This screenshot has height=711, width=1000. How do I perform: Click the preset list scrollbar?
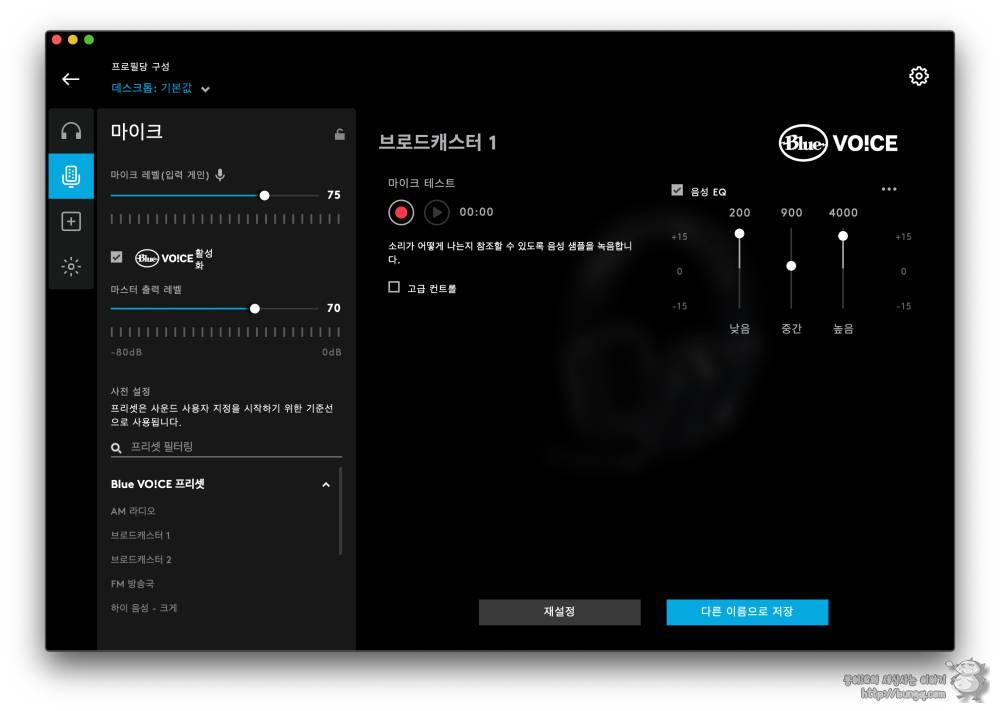click(x=341, y=511)
